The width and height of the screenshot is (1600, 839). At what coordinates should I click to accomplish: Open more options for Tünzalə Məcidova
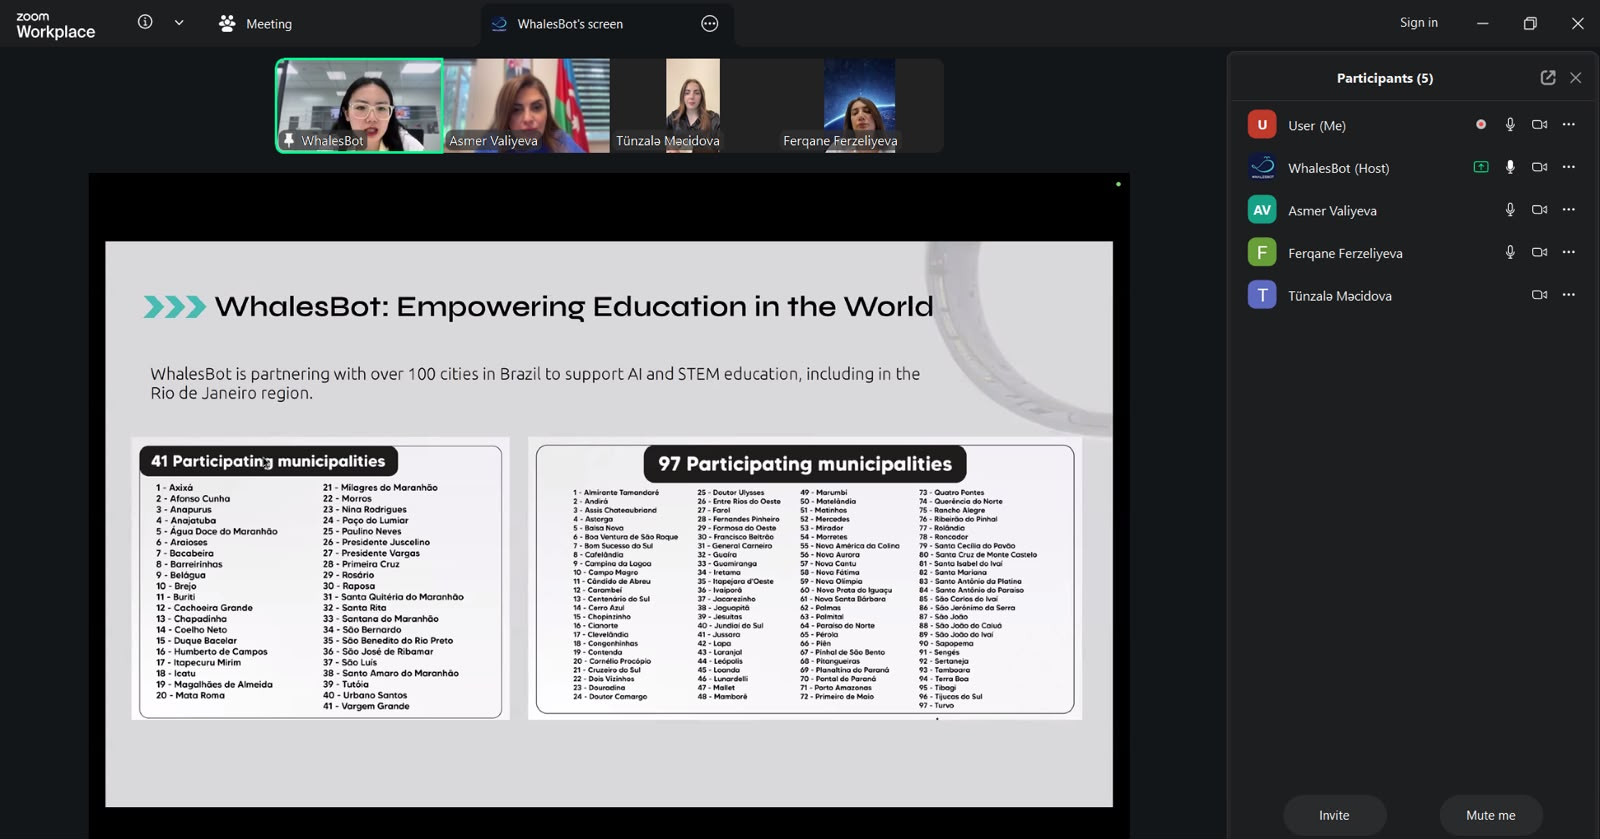pyautogui.click(x=1569, y=295)
